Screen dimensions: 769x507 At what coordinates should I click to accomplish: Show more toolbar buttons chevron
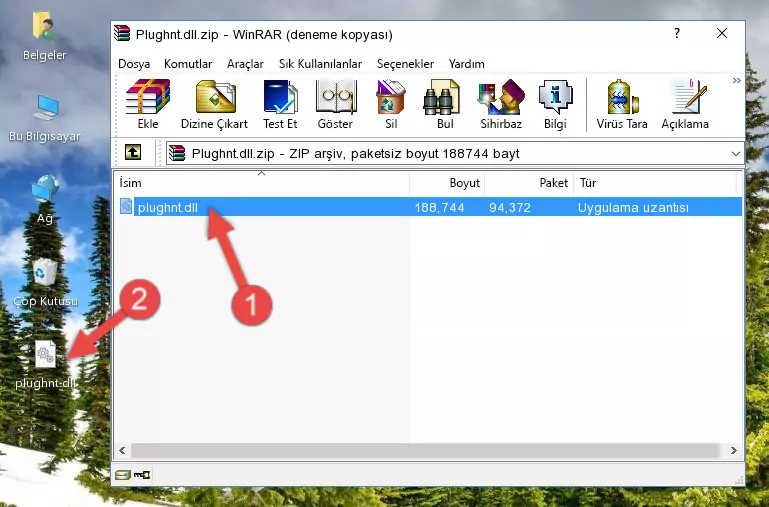click(737, 80)
